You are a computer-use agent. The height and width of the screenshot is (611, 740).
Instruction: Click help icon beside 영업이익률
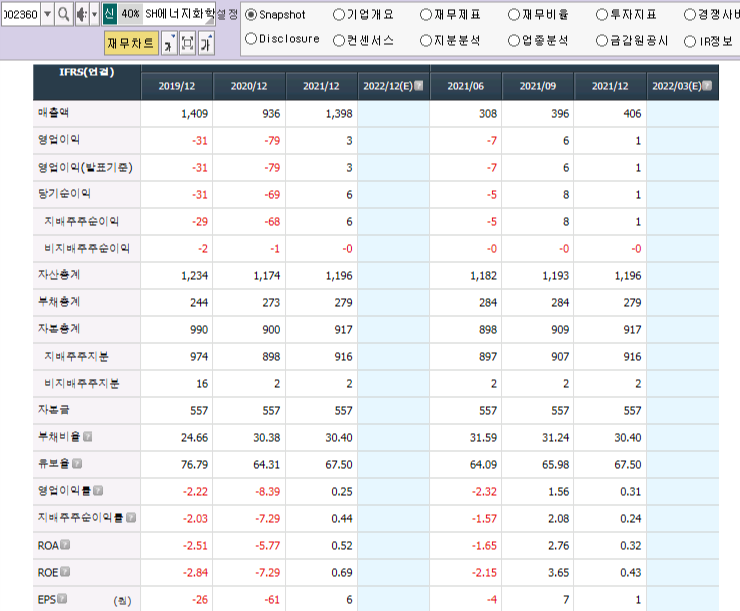(98, 491)
